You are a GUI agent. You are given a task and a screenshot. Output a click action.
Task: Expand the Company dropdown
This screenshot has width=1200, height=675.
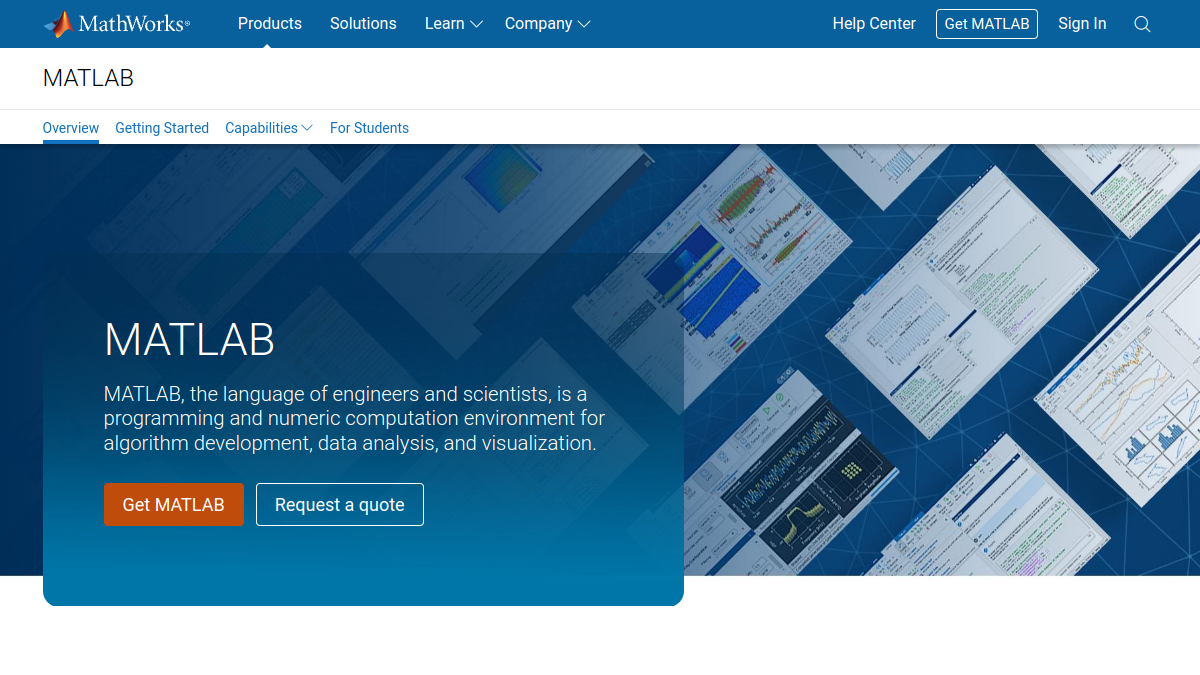pyautogui.click(x=548, y=24)
